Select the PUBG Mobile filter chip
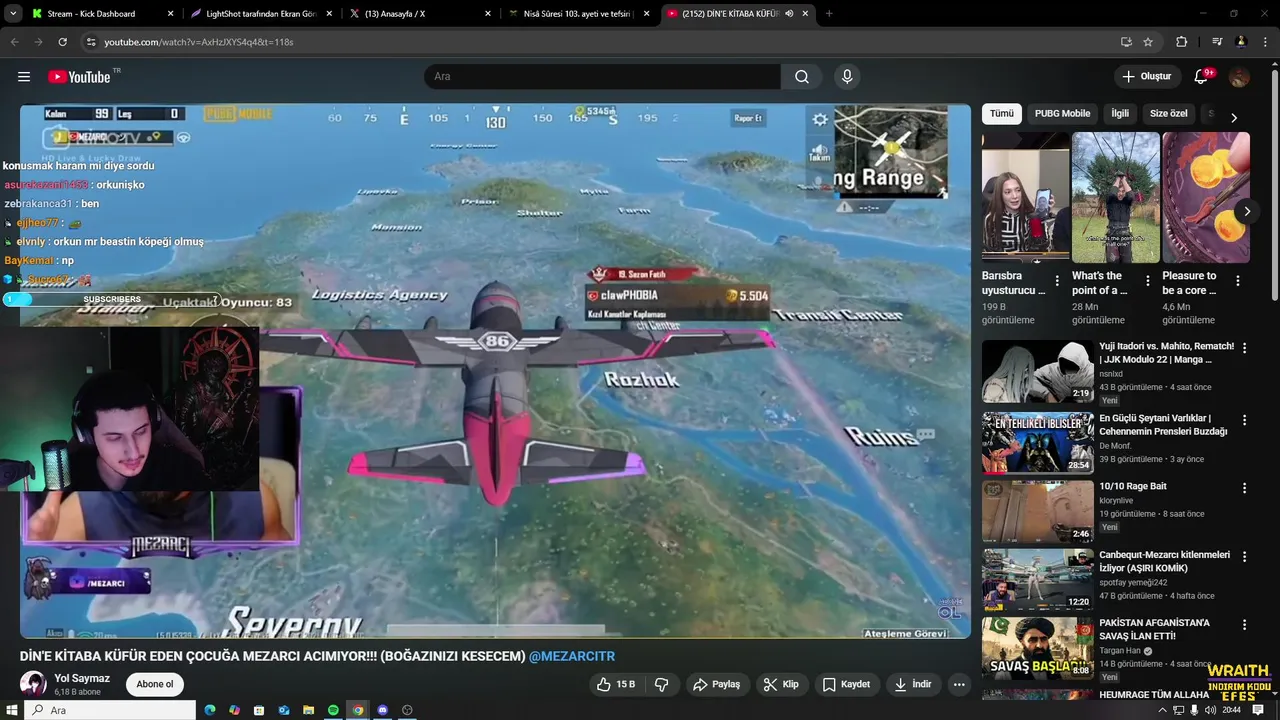 pos(1062,114)
